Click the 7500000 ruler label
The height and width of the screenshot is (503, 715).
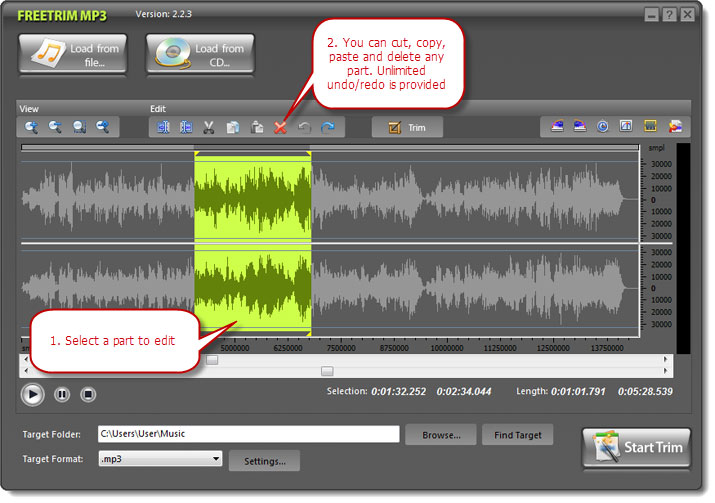[341, 348]
